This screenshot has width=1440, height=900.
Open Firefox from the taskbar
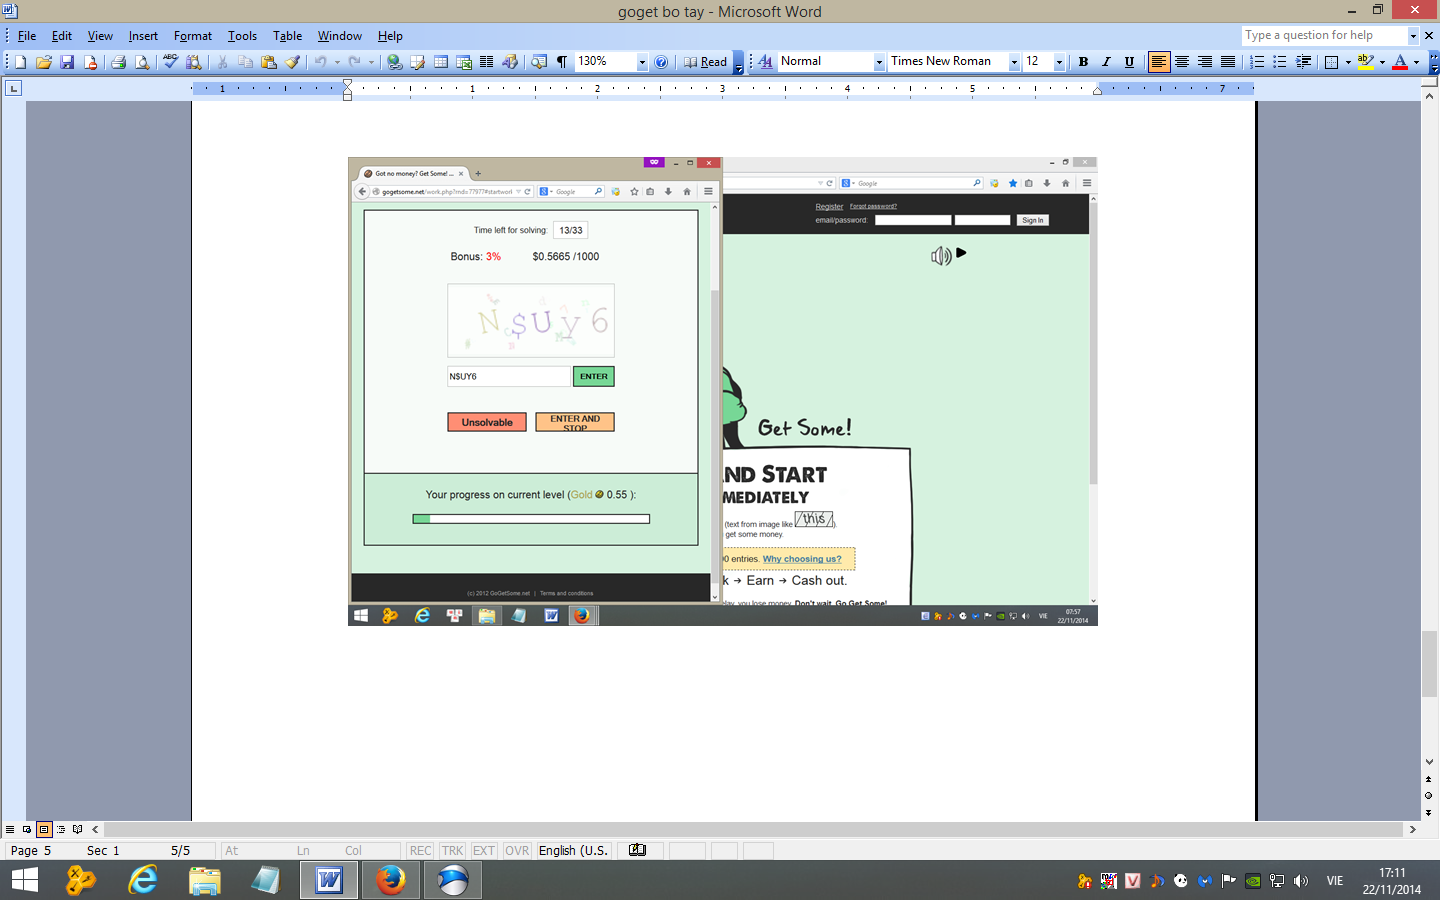391,880
